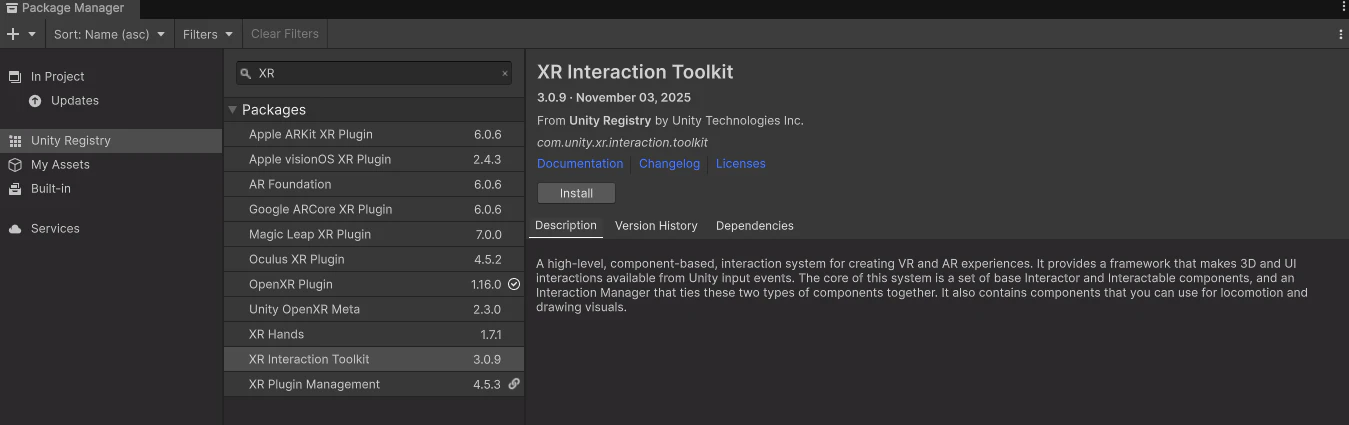Select Apple ARKit XR Plugin package

coord(374,134)
